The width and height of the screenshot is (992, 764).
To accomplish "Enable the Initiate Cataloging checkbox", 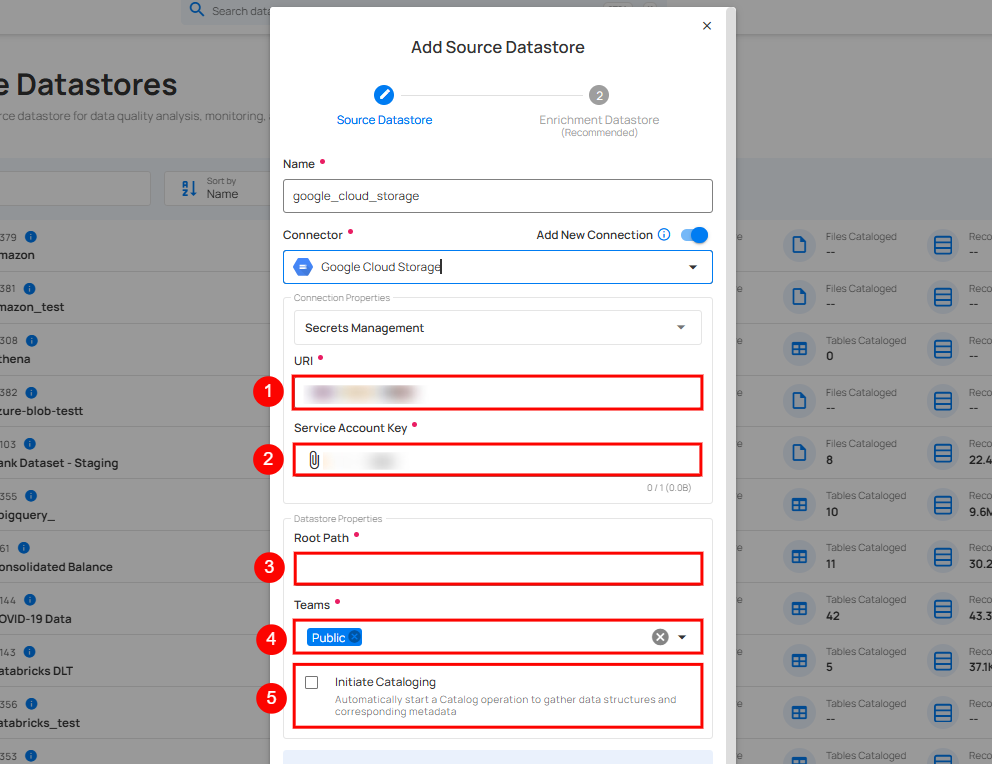I will pos(311,681).
